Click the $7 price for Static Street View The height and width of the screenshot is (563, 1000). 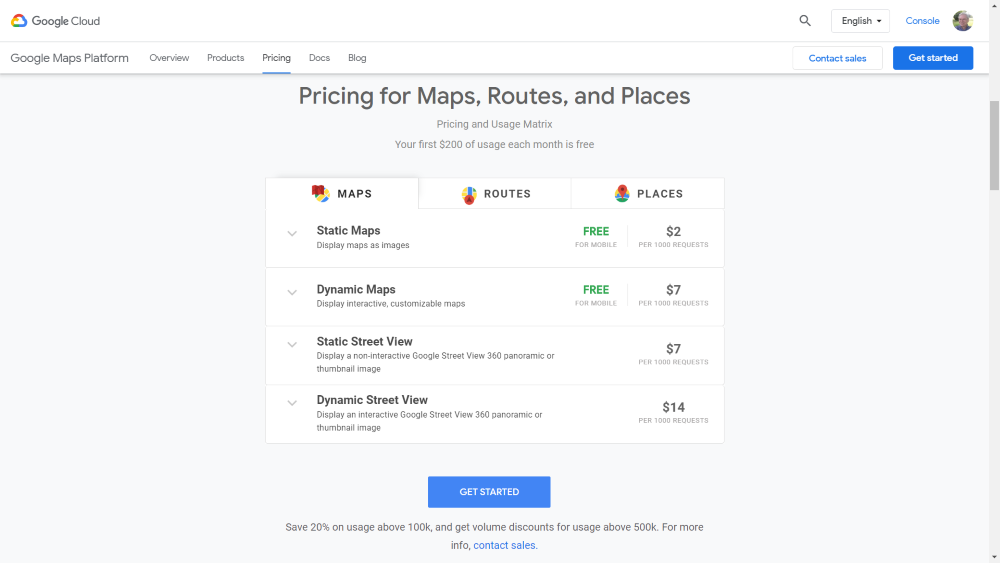[673, 349]
